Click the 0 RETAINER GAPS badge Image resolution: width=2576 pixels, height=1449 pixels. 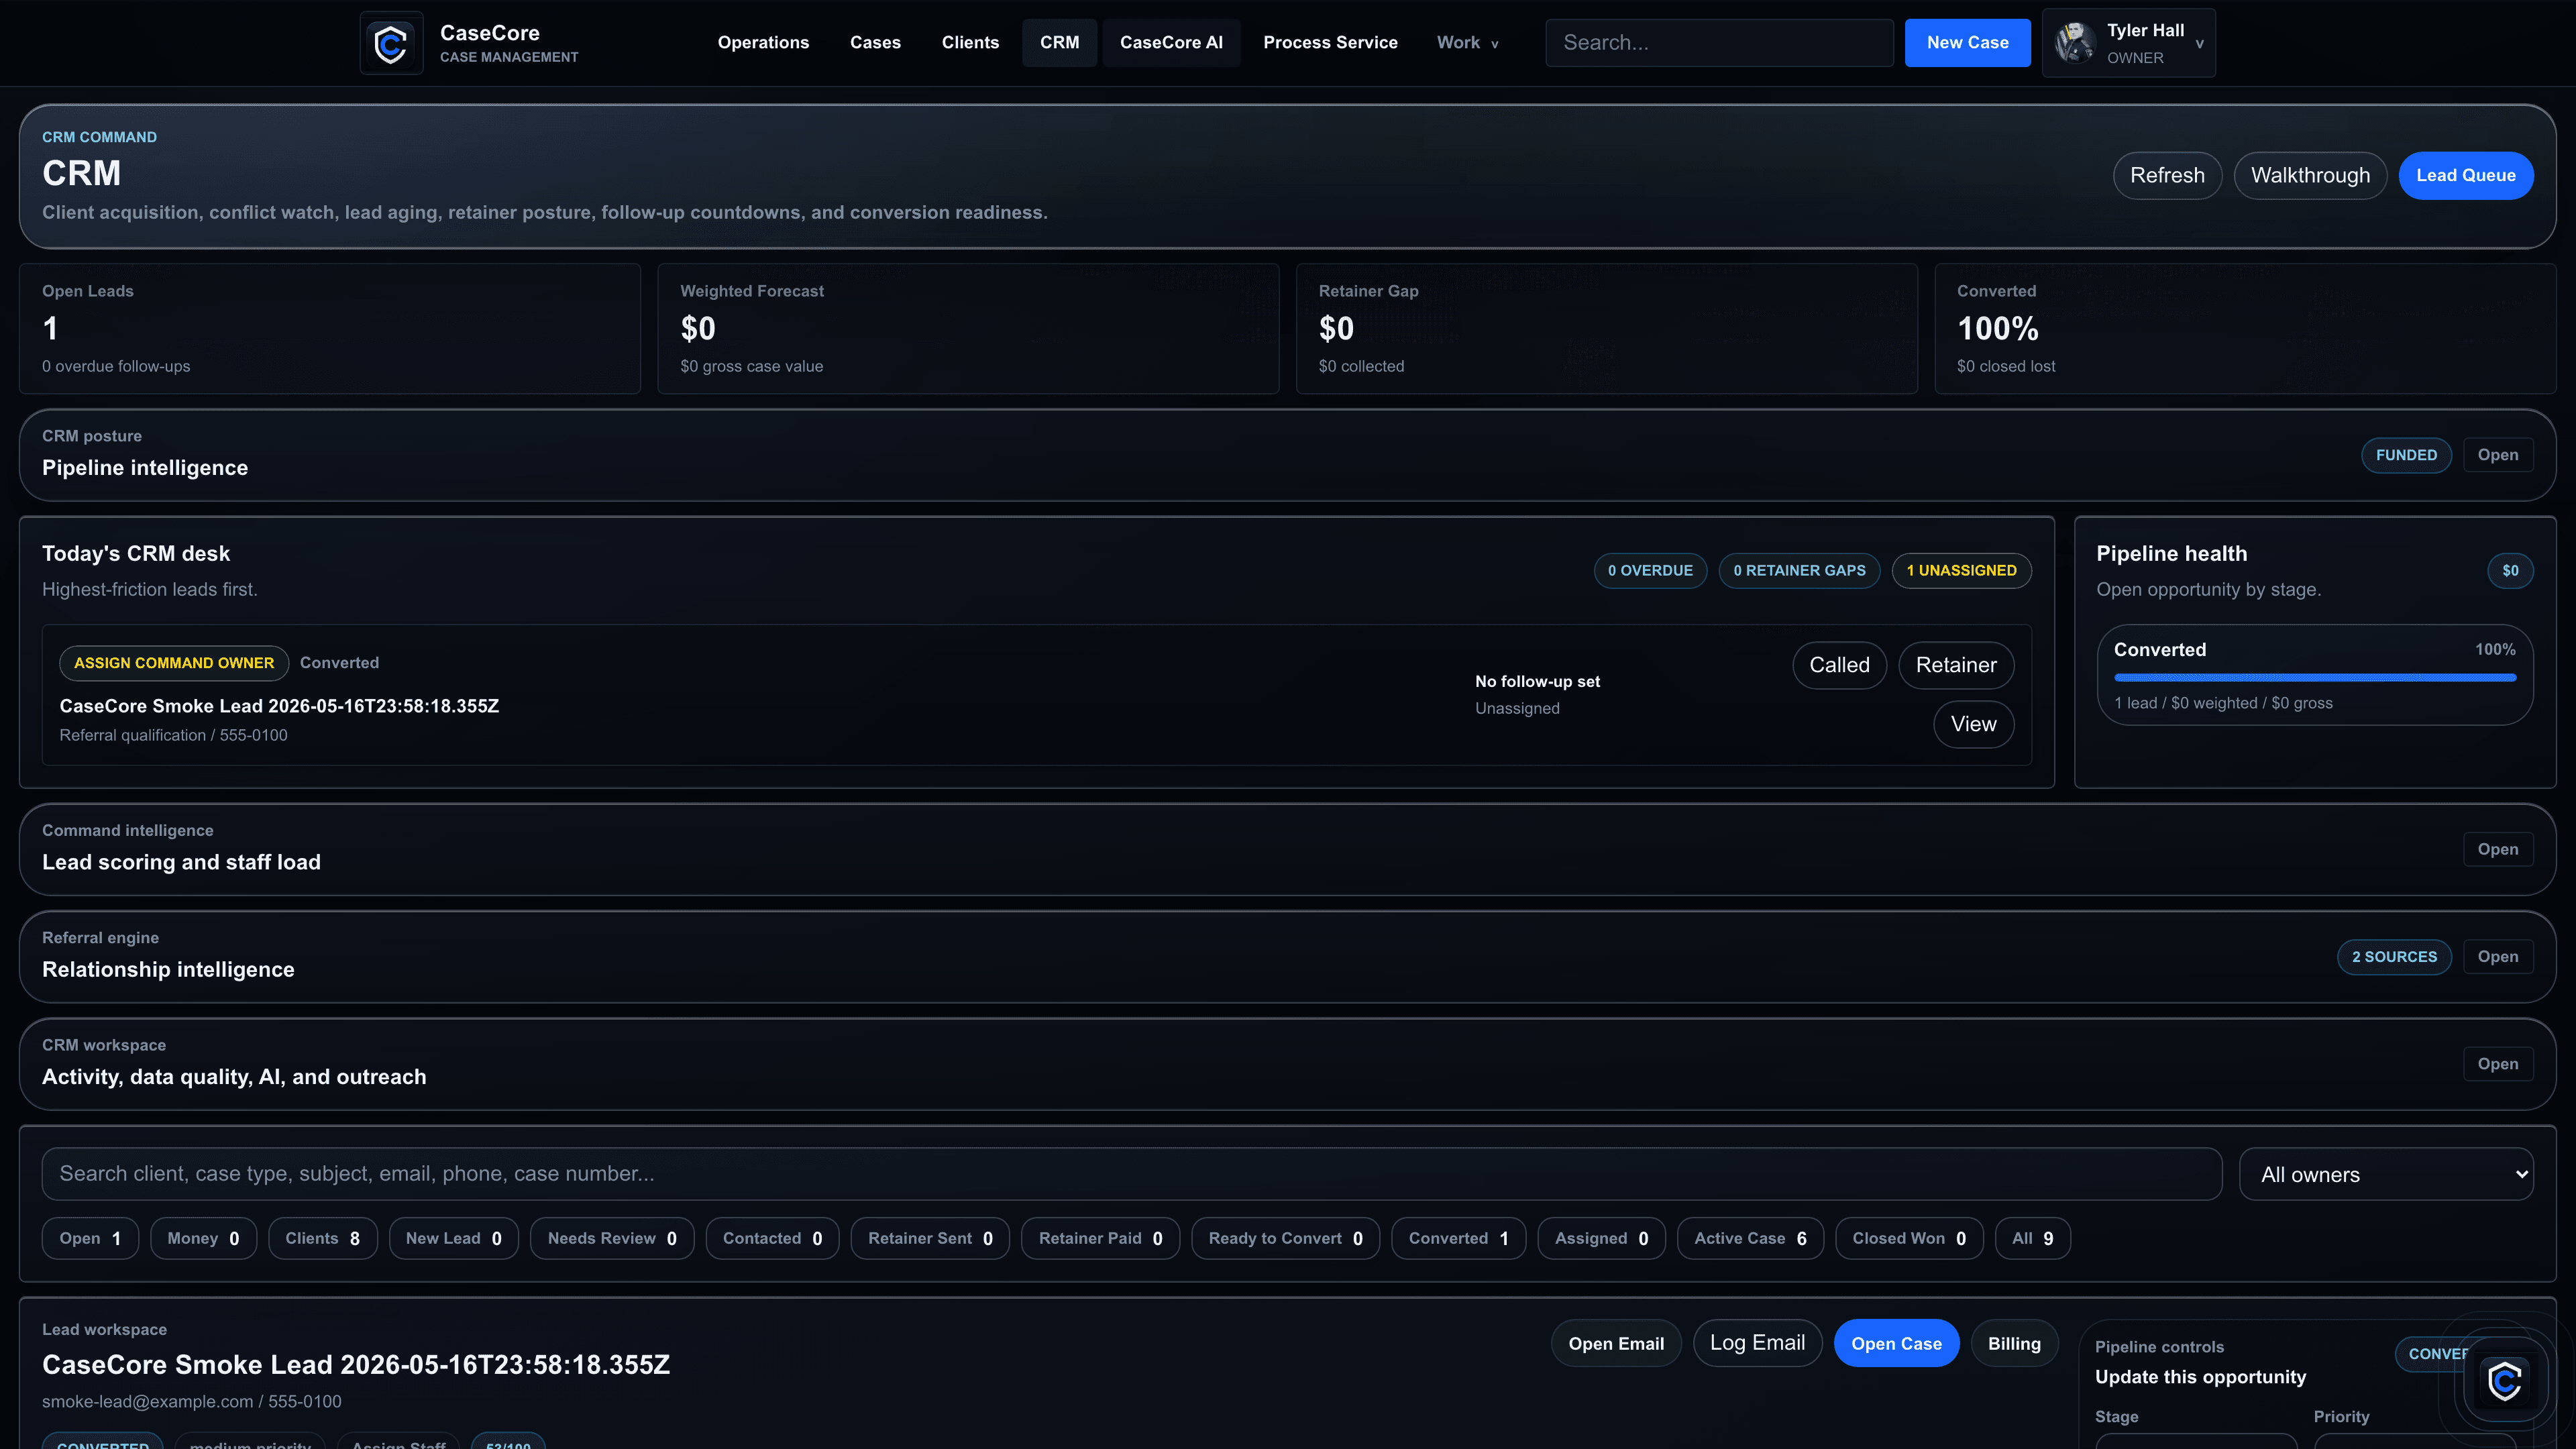(x=1799, y=571)
